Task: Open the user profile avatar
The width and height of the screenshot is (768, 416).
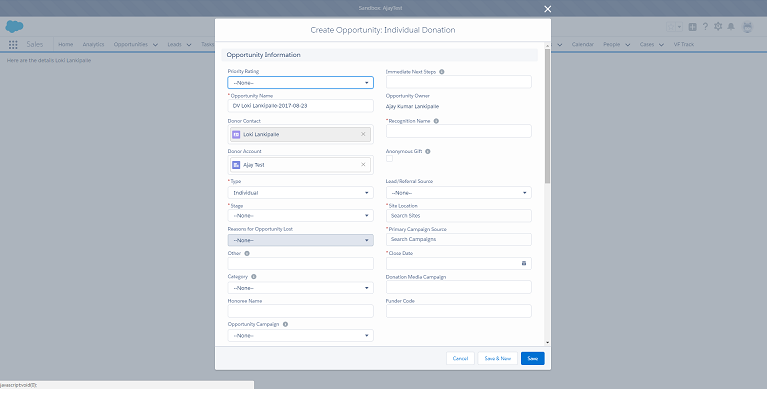Action: (747, 27)
